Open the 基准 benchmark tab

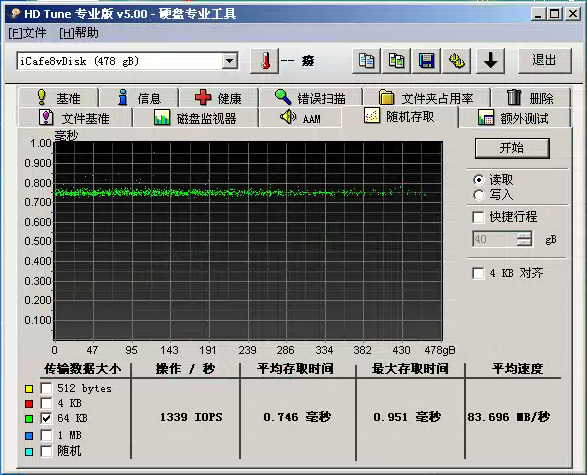(58, 98)
